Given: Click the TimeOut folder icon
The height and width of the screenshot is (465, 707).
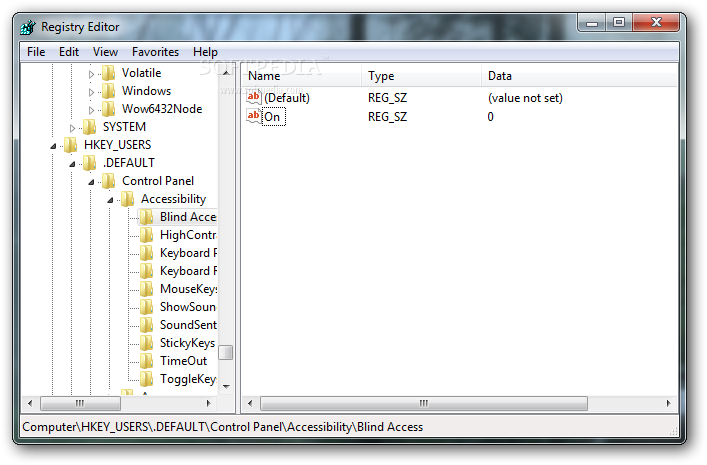Looking at the screenshot, I should point(146,362).
